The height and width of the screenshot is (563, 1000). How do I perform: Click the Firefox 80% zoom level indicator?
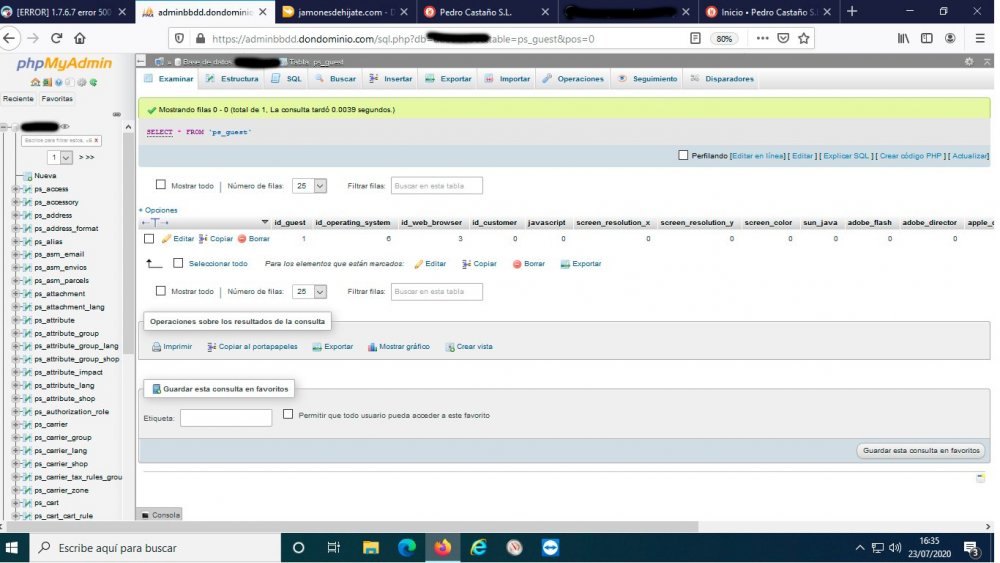coord(724,39)
